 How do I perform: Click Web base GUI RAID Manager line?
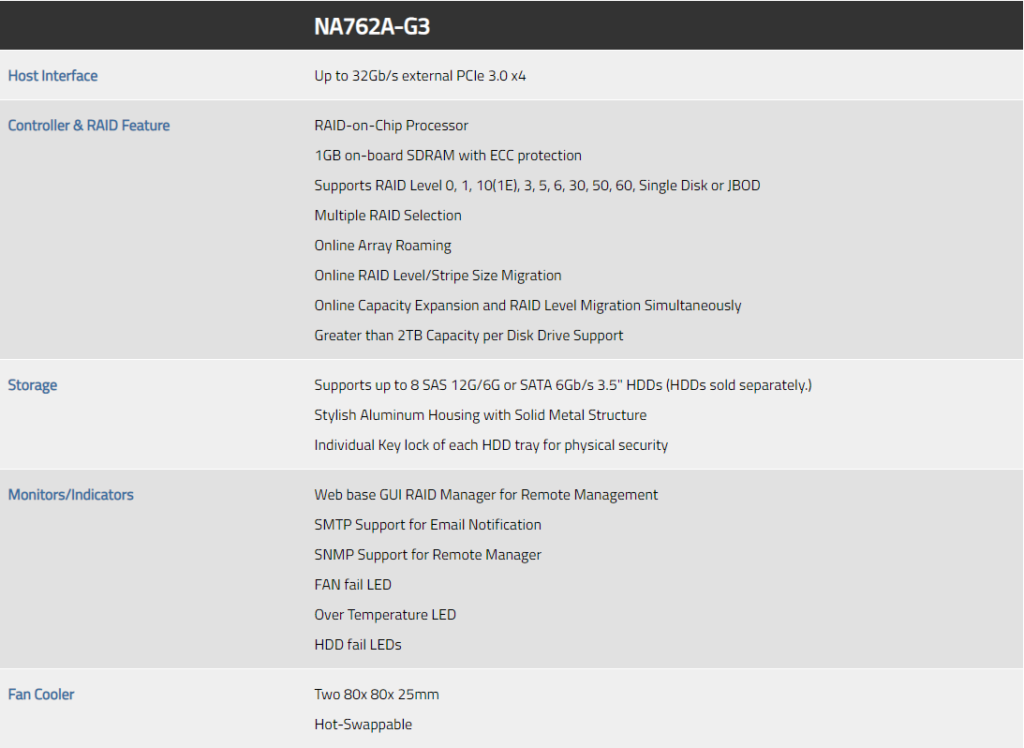(486, 495)
